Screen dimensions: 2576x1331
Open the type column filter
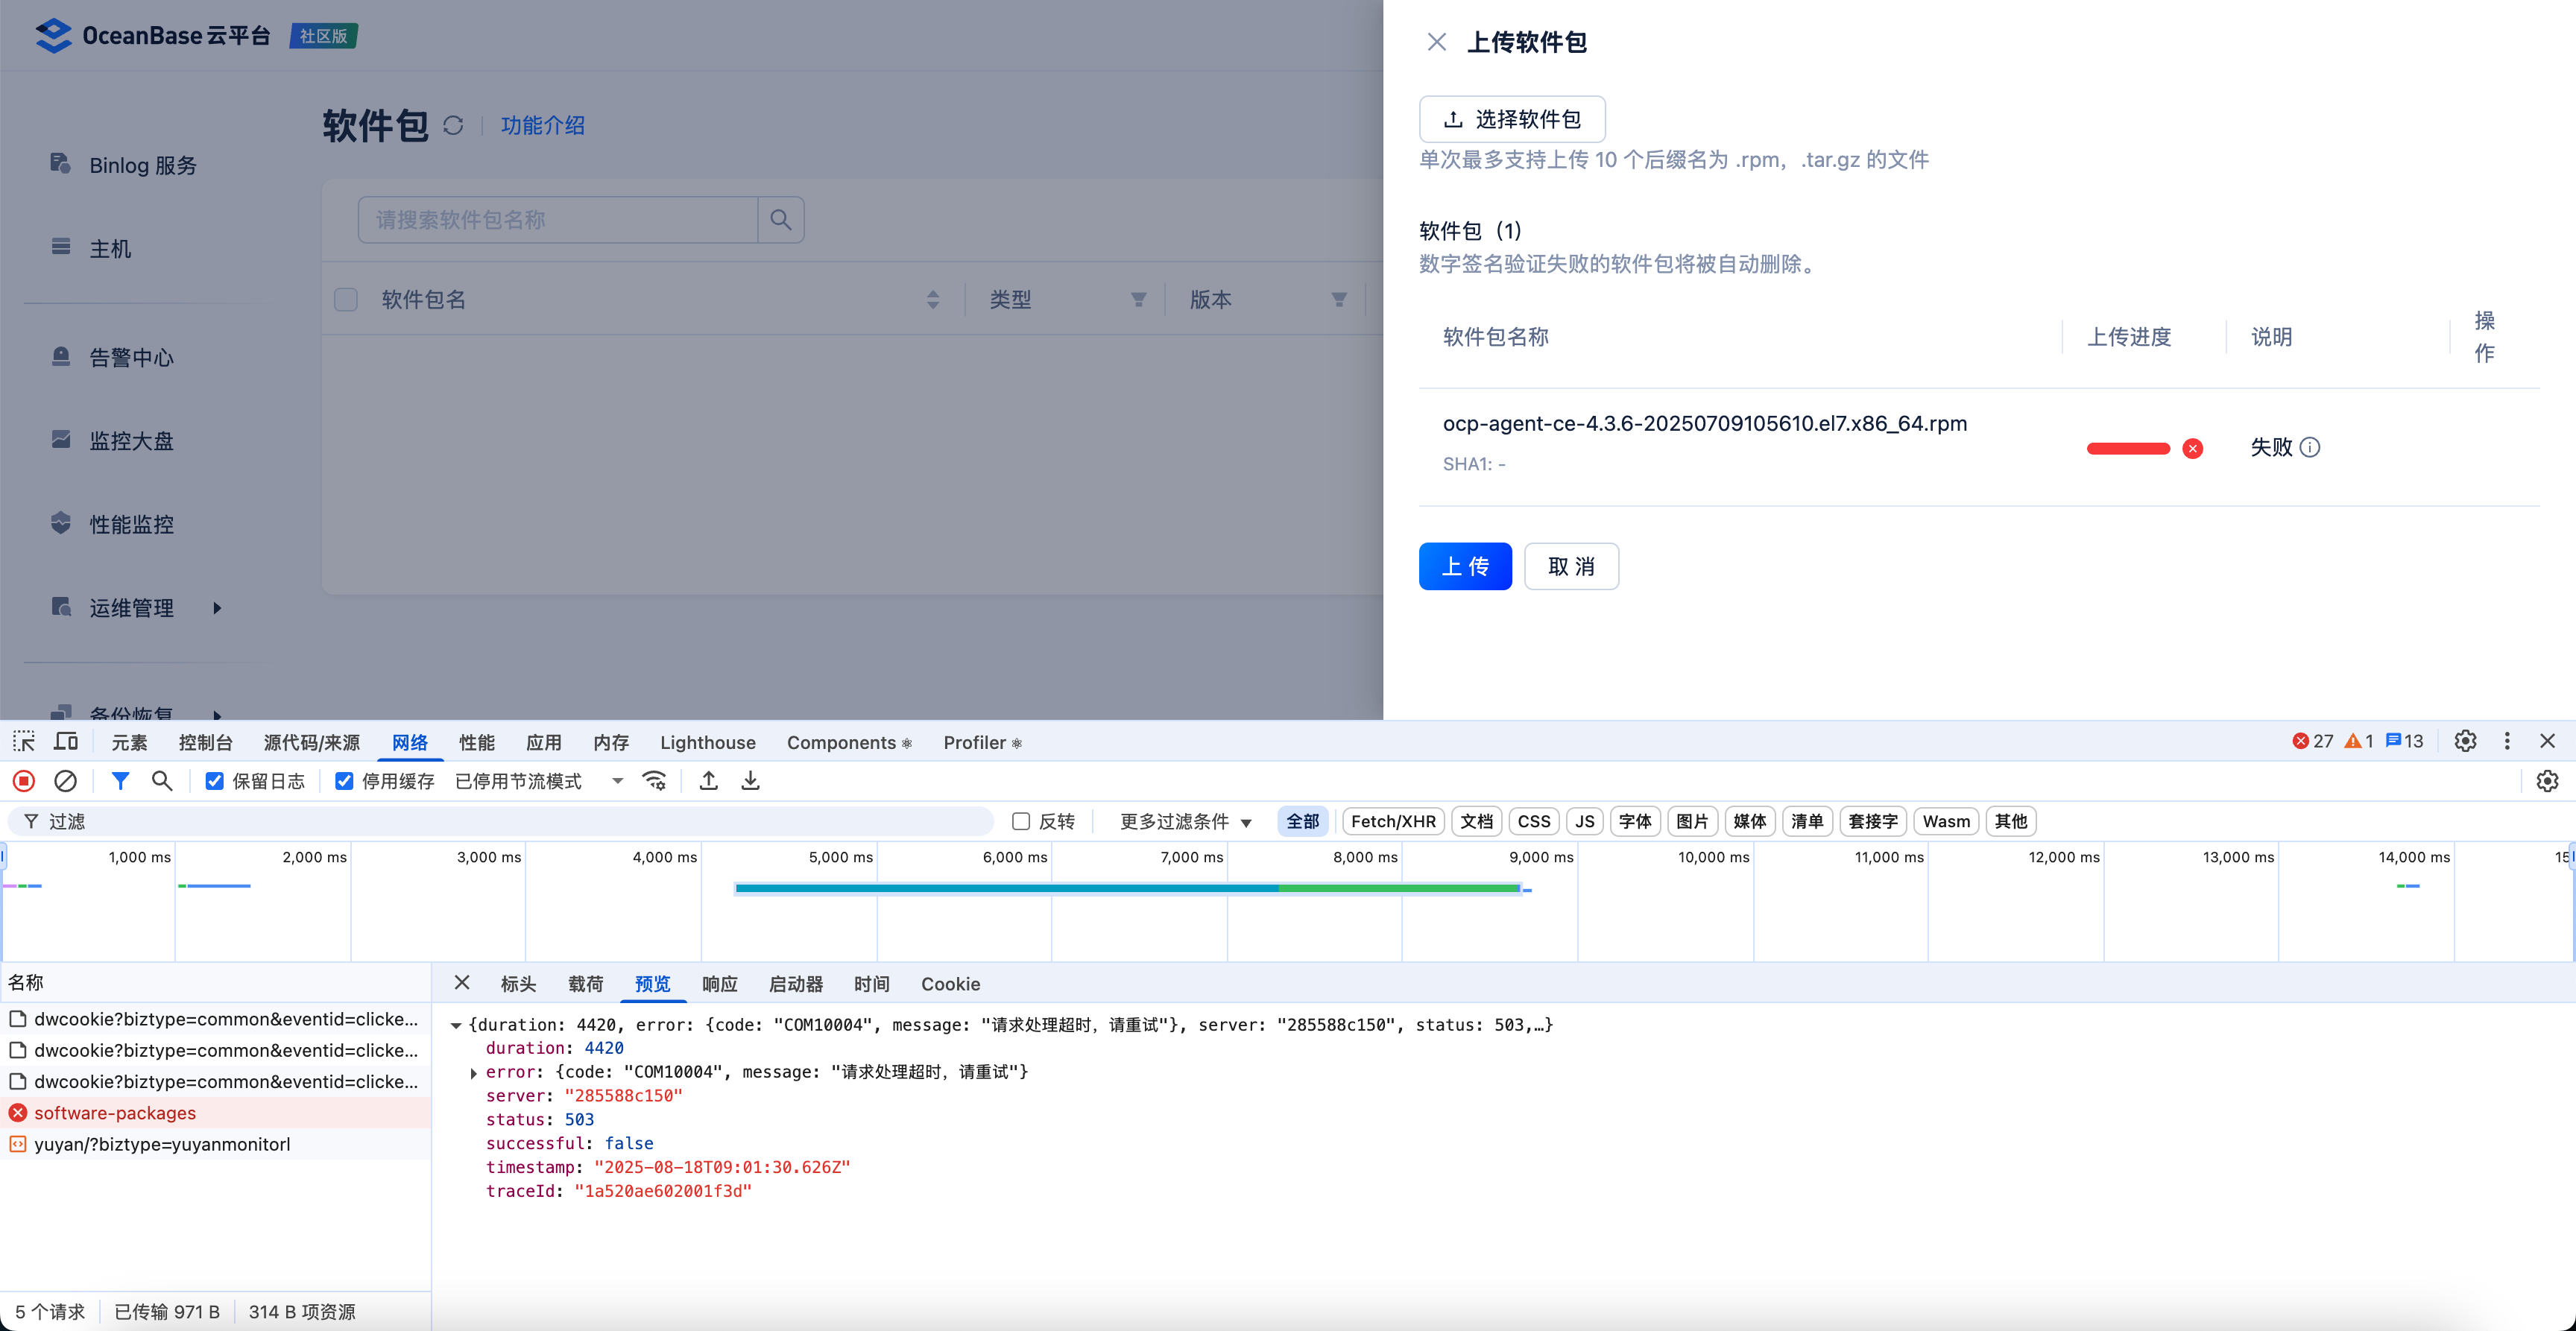[x=1138, y=299]
